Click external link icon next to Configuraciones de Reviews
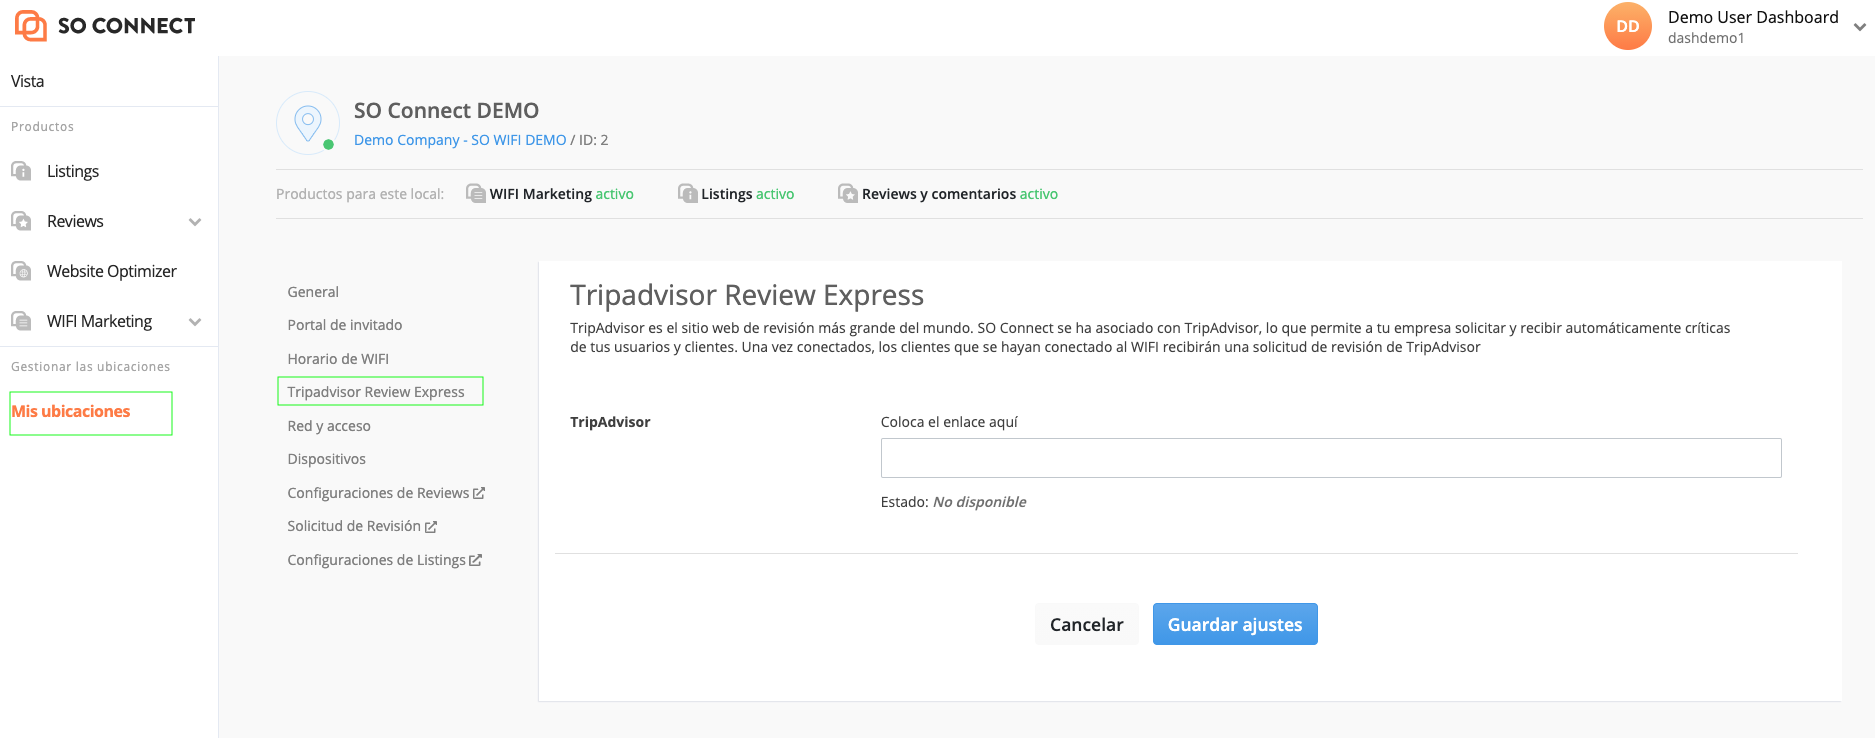Image resolution: width=1875 pixels, height=738 pixels. (479, 493)
